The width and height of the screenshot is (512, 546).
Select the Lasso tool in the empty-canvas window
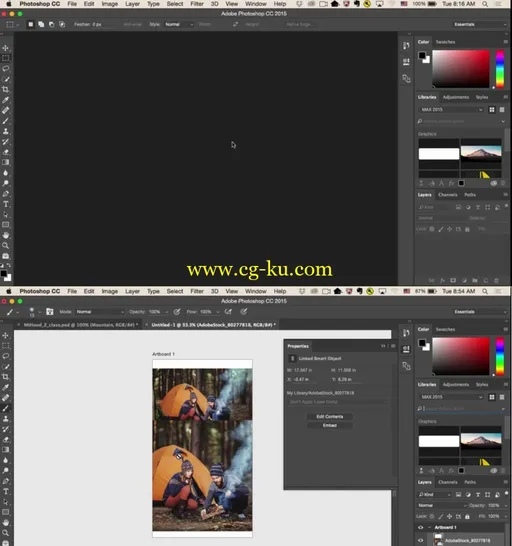point(6,69)
